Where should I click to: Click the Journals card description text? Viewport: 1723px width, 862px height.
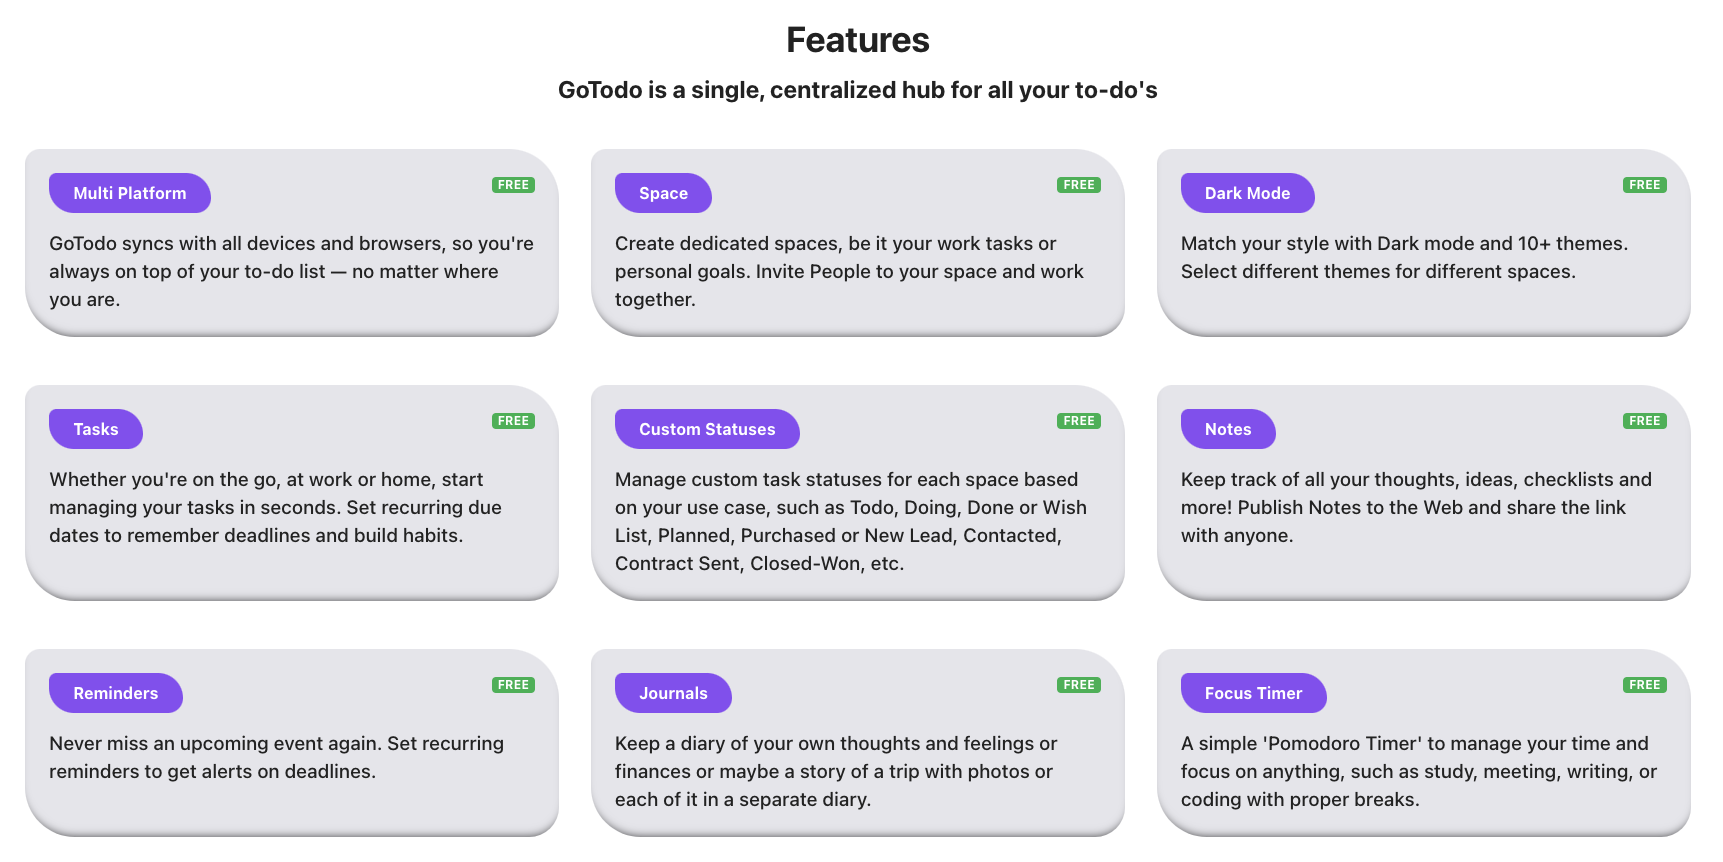click(836, 771)
